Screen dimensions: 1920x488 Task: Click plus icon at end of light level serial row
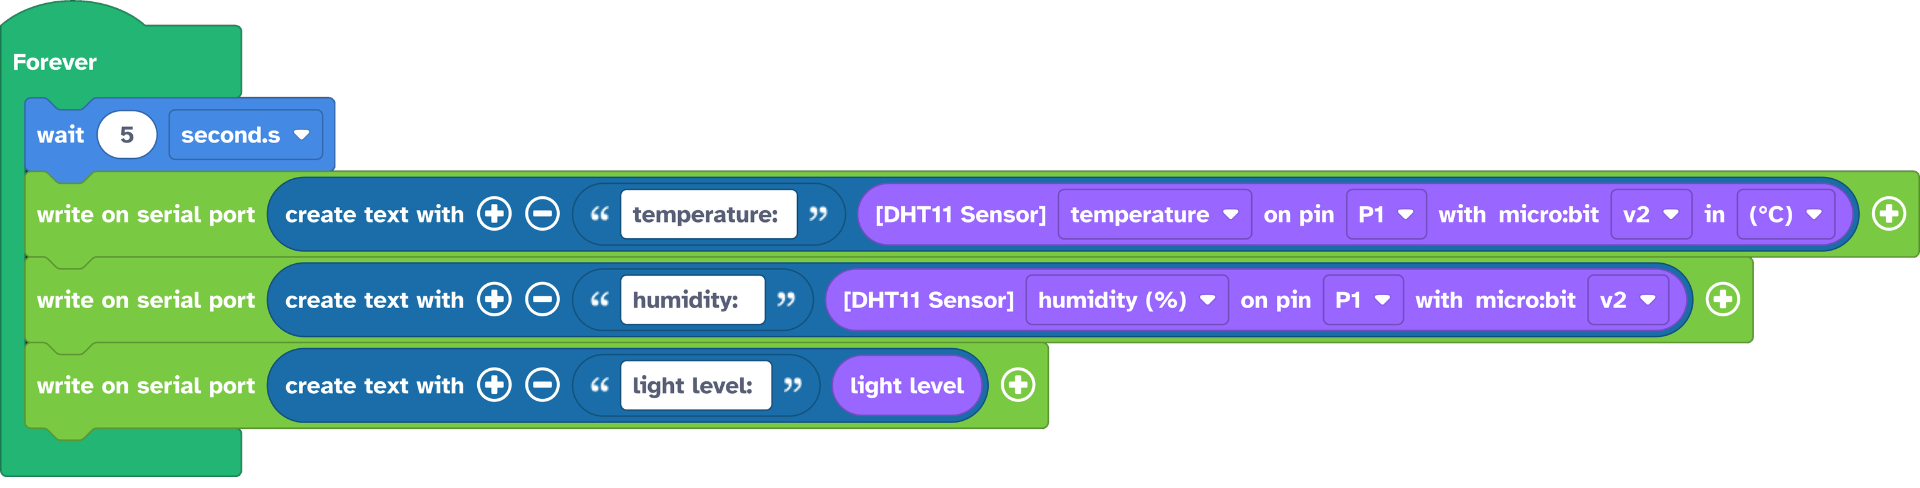coord(1017,385)
